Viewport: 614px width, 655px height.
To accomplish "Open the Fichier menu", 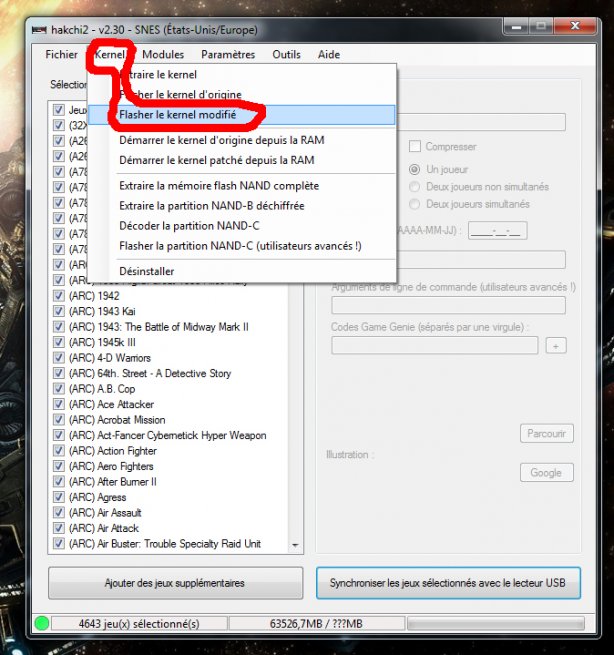I will coord(61,54).
